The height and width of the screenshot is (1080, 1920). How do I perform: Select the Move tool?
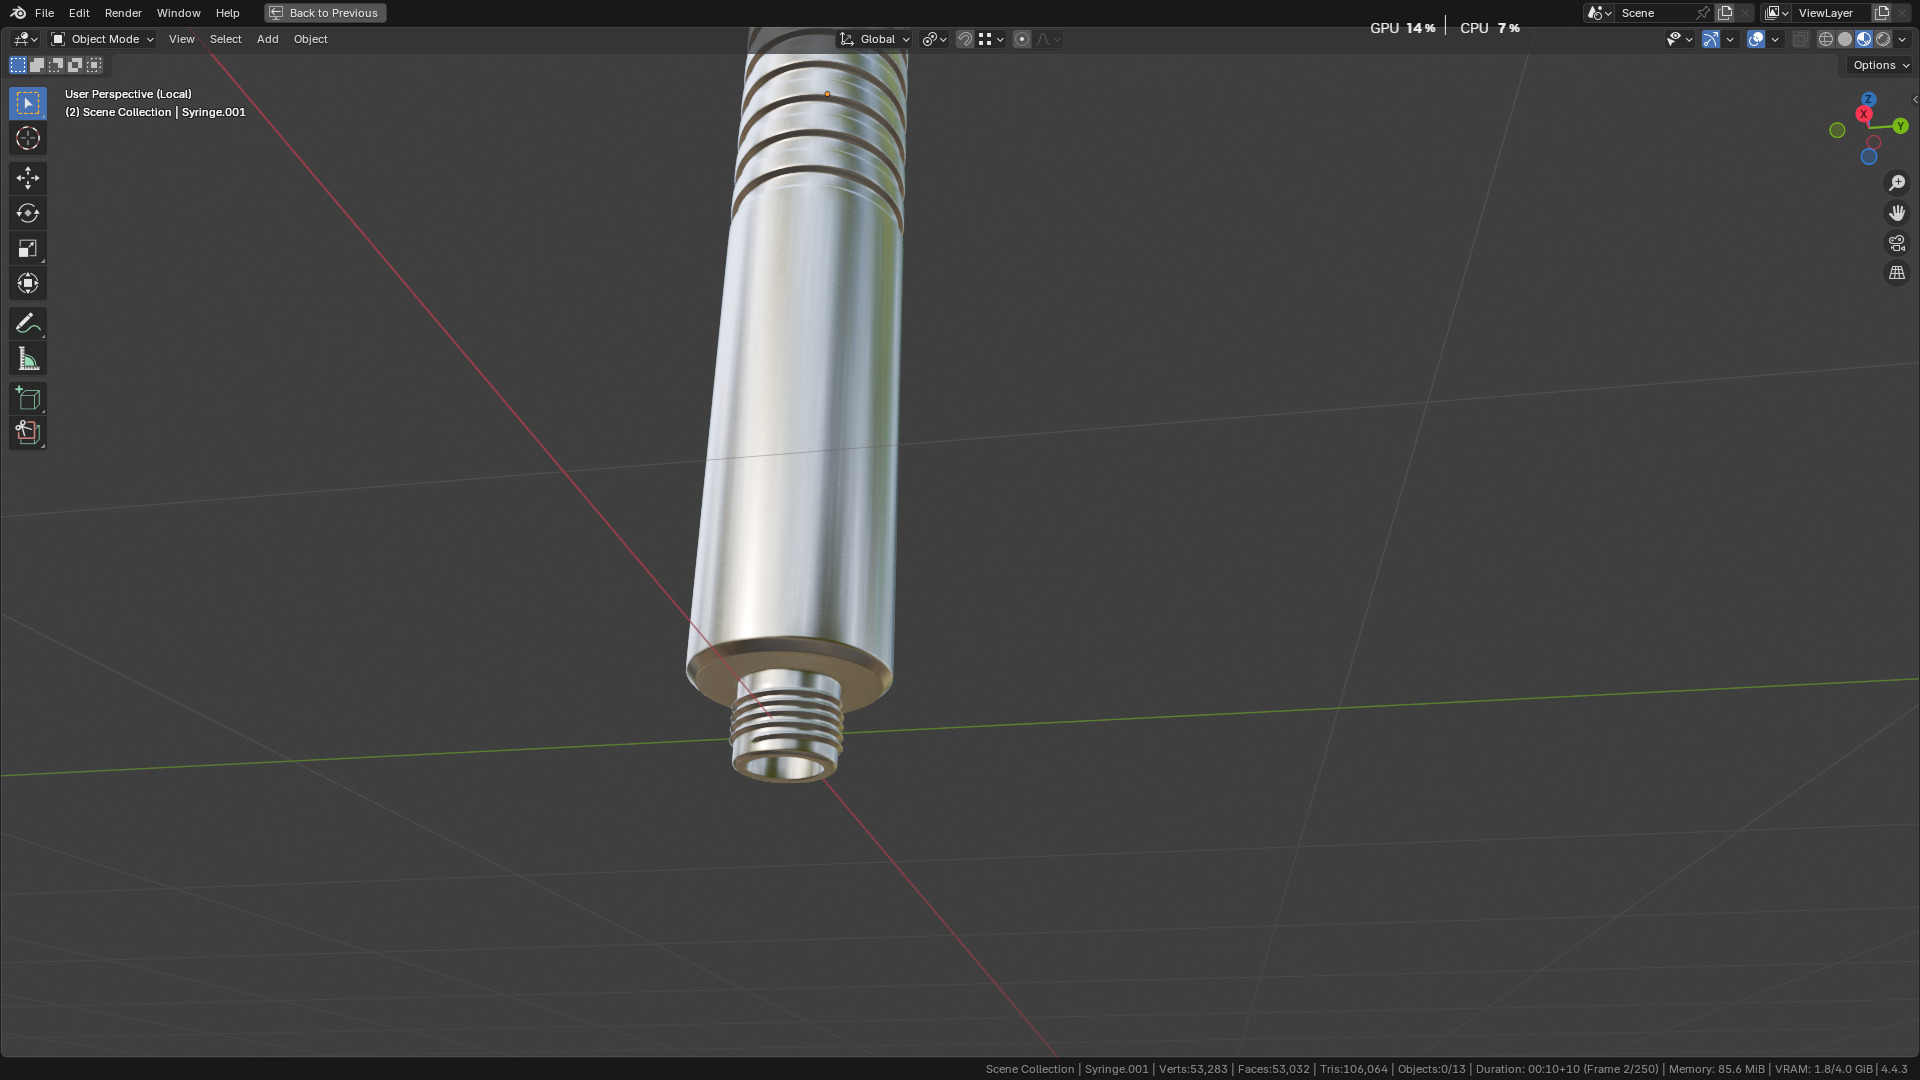[x=28, y=178]
